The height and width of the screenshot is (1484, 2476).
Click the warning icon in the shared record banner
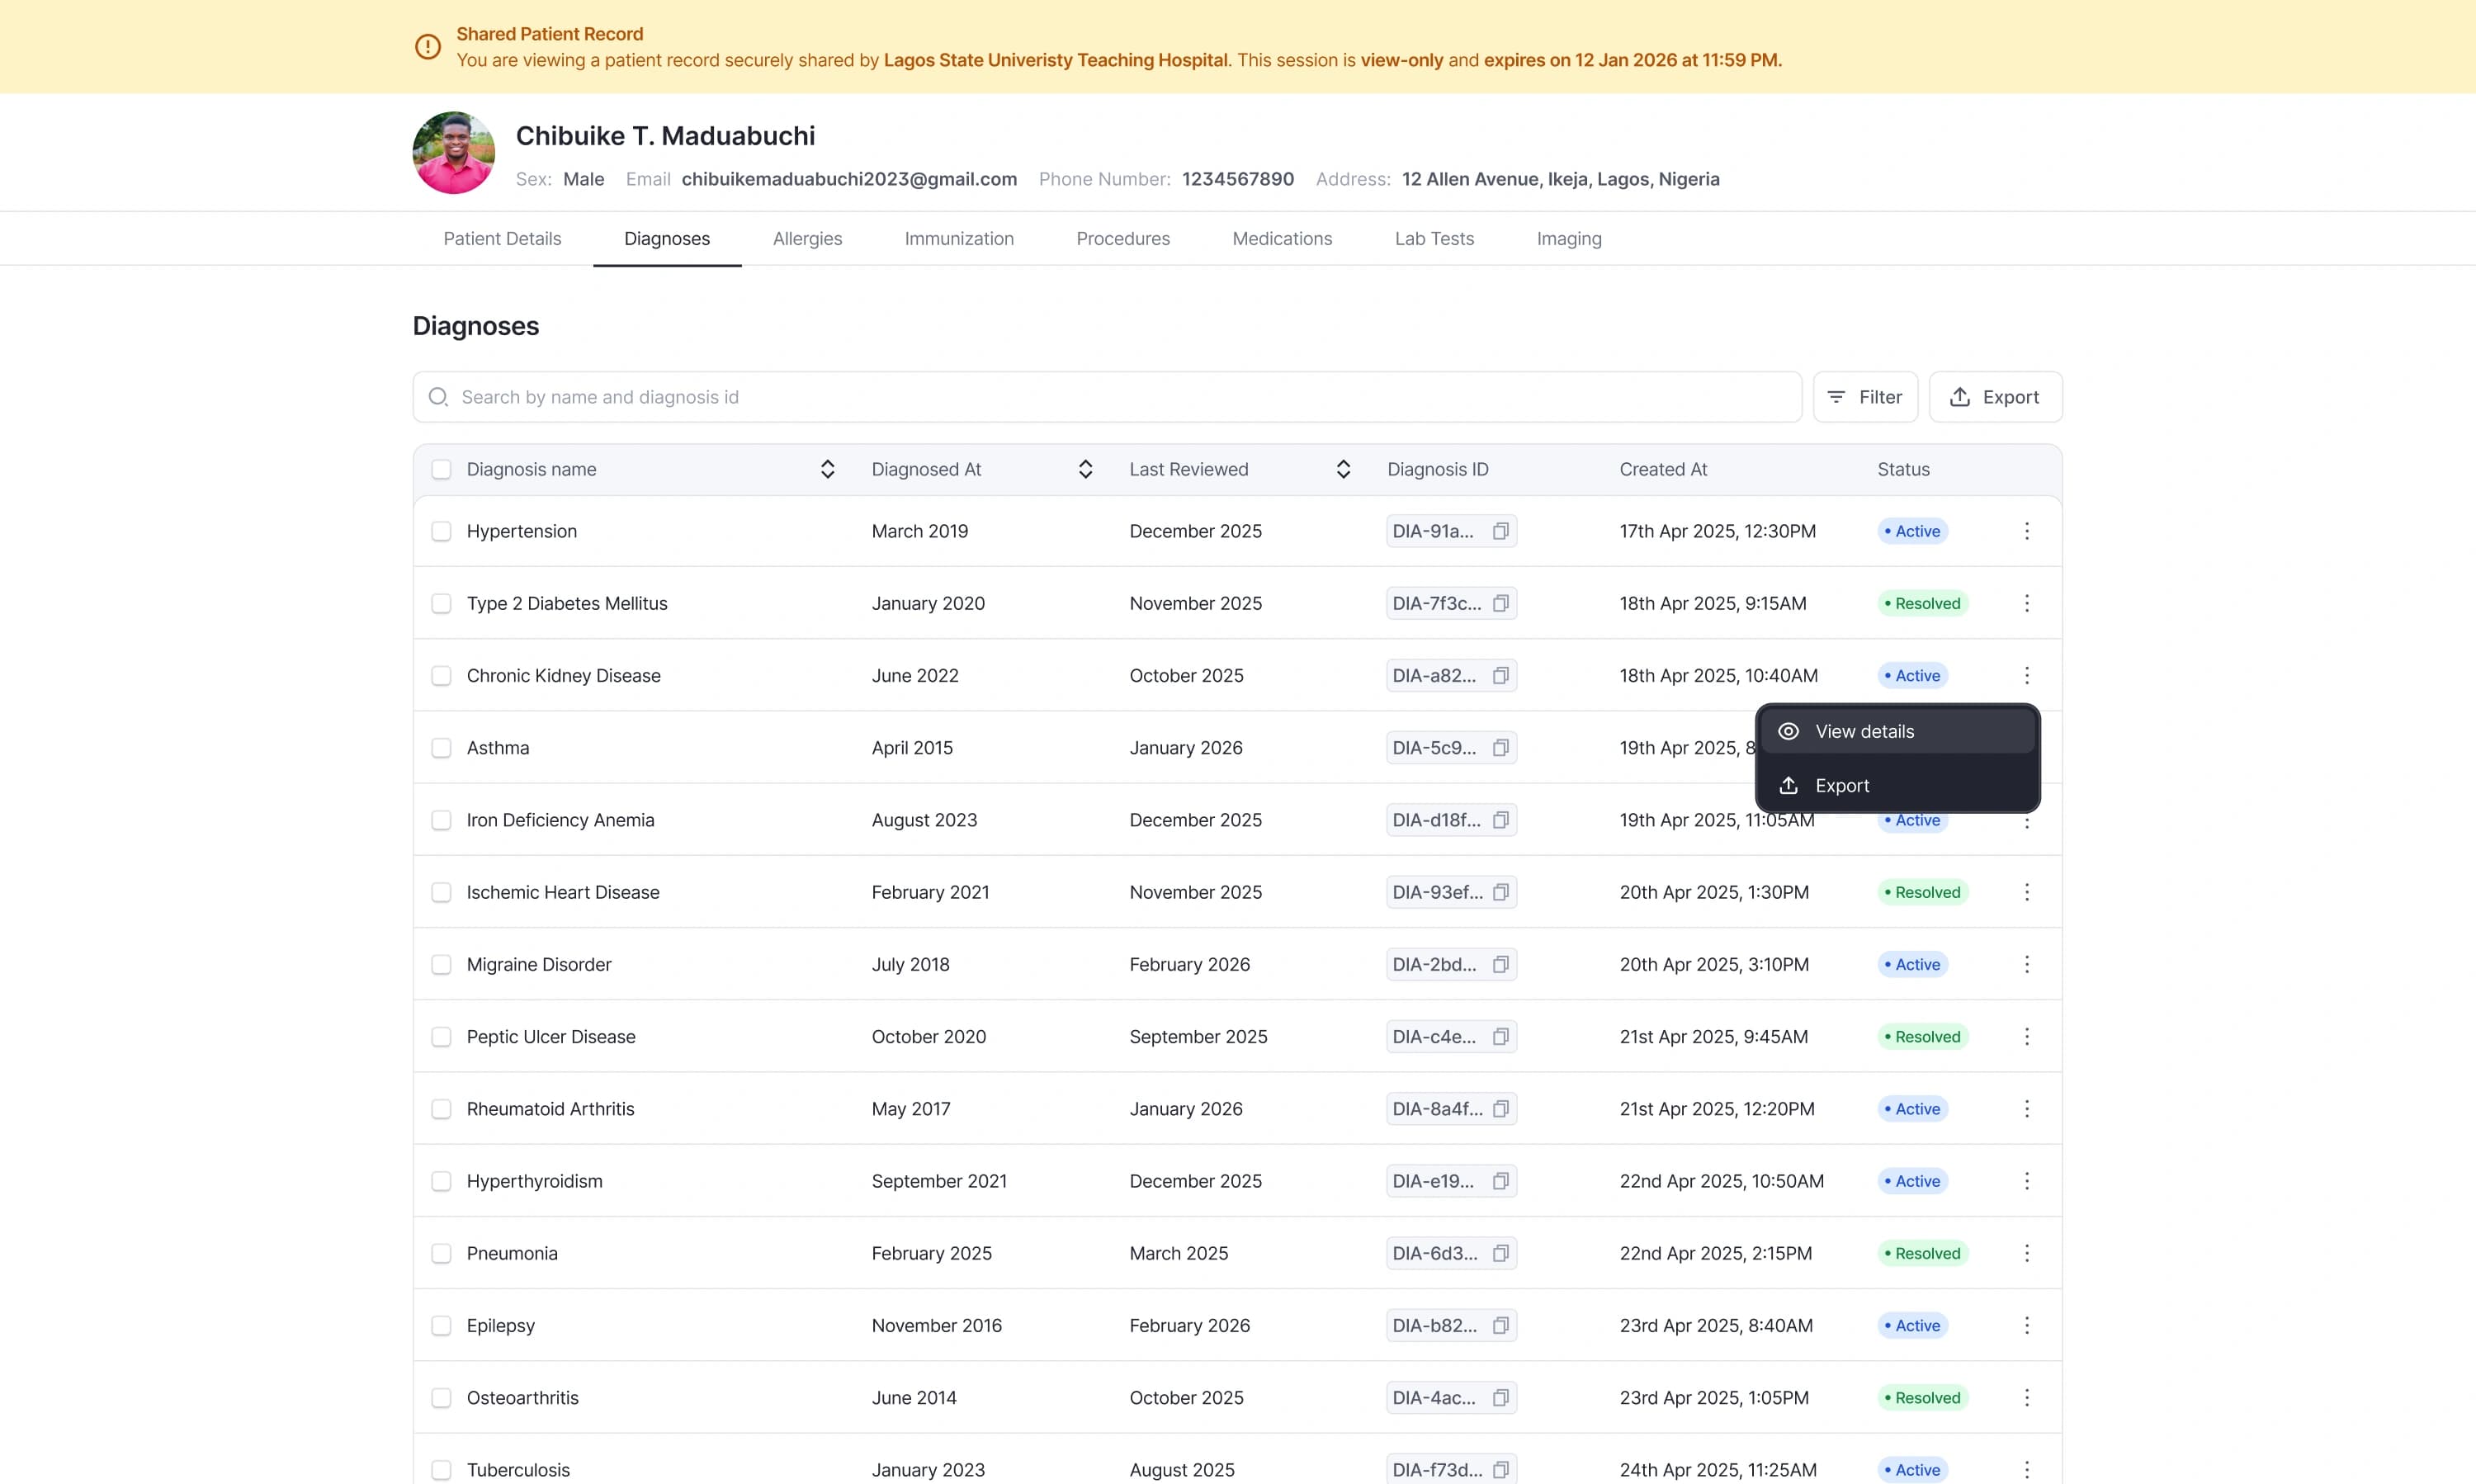[x=428, y=47]
